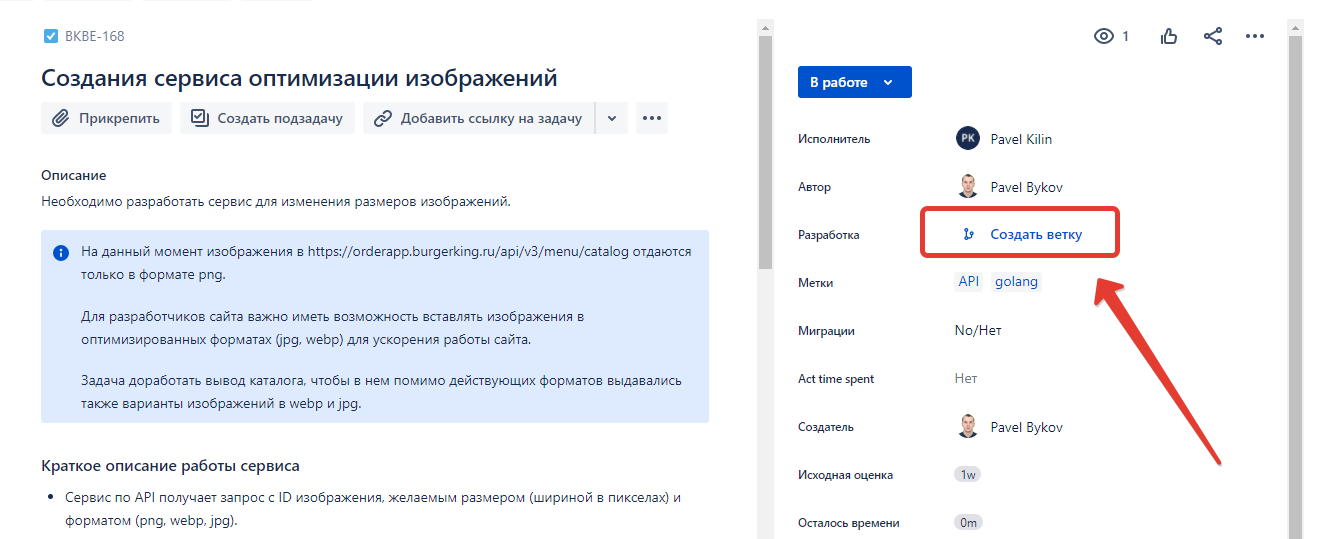Viewport: 1320px width, 539px height.
Task: Click the "Создать ветку" link
Action: pyautogui.click(x=1035, y=235)
